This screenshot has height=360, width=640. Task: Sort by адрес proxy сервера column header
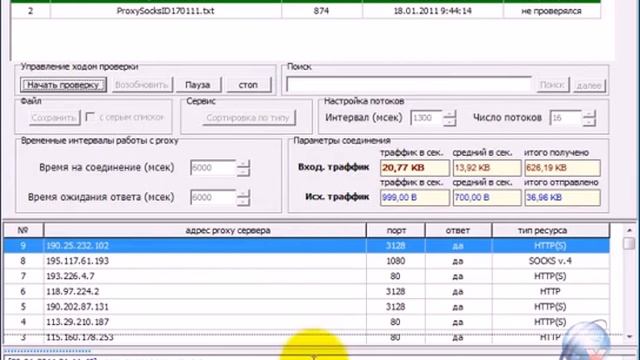[204, 230]
